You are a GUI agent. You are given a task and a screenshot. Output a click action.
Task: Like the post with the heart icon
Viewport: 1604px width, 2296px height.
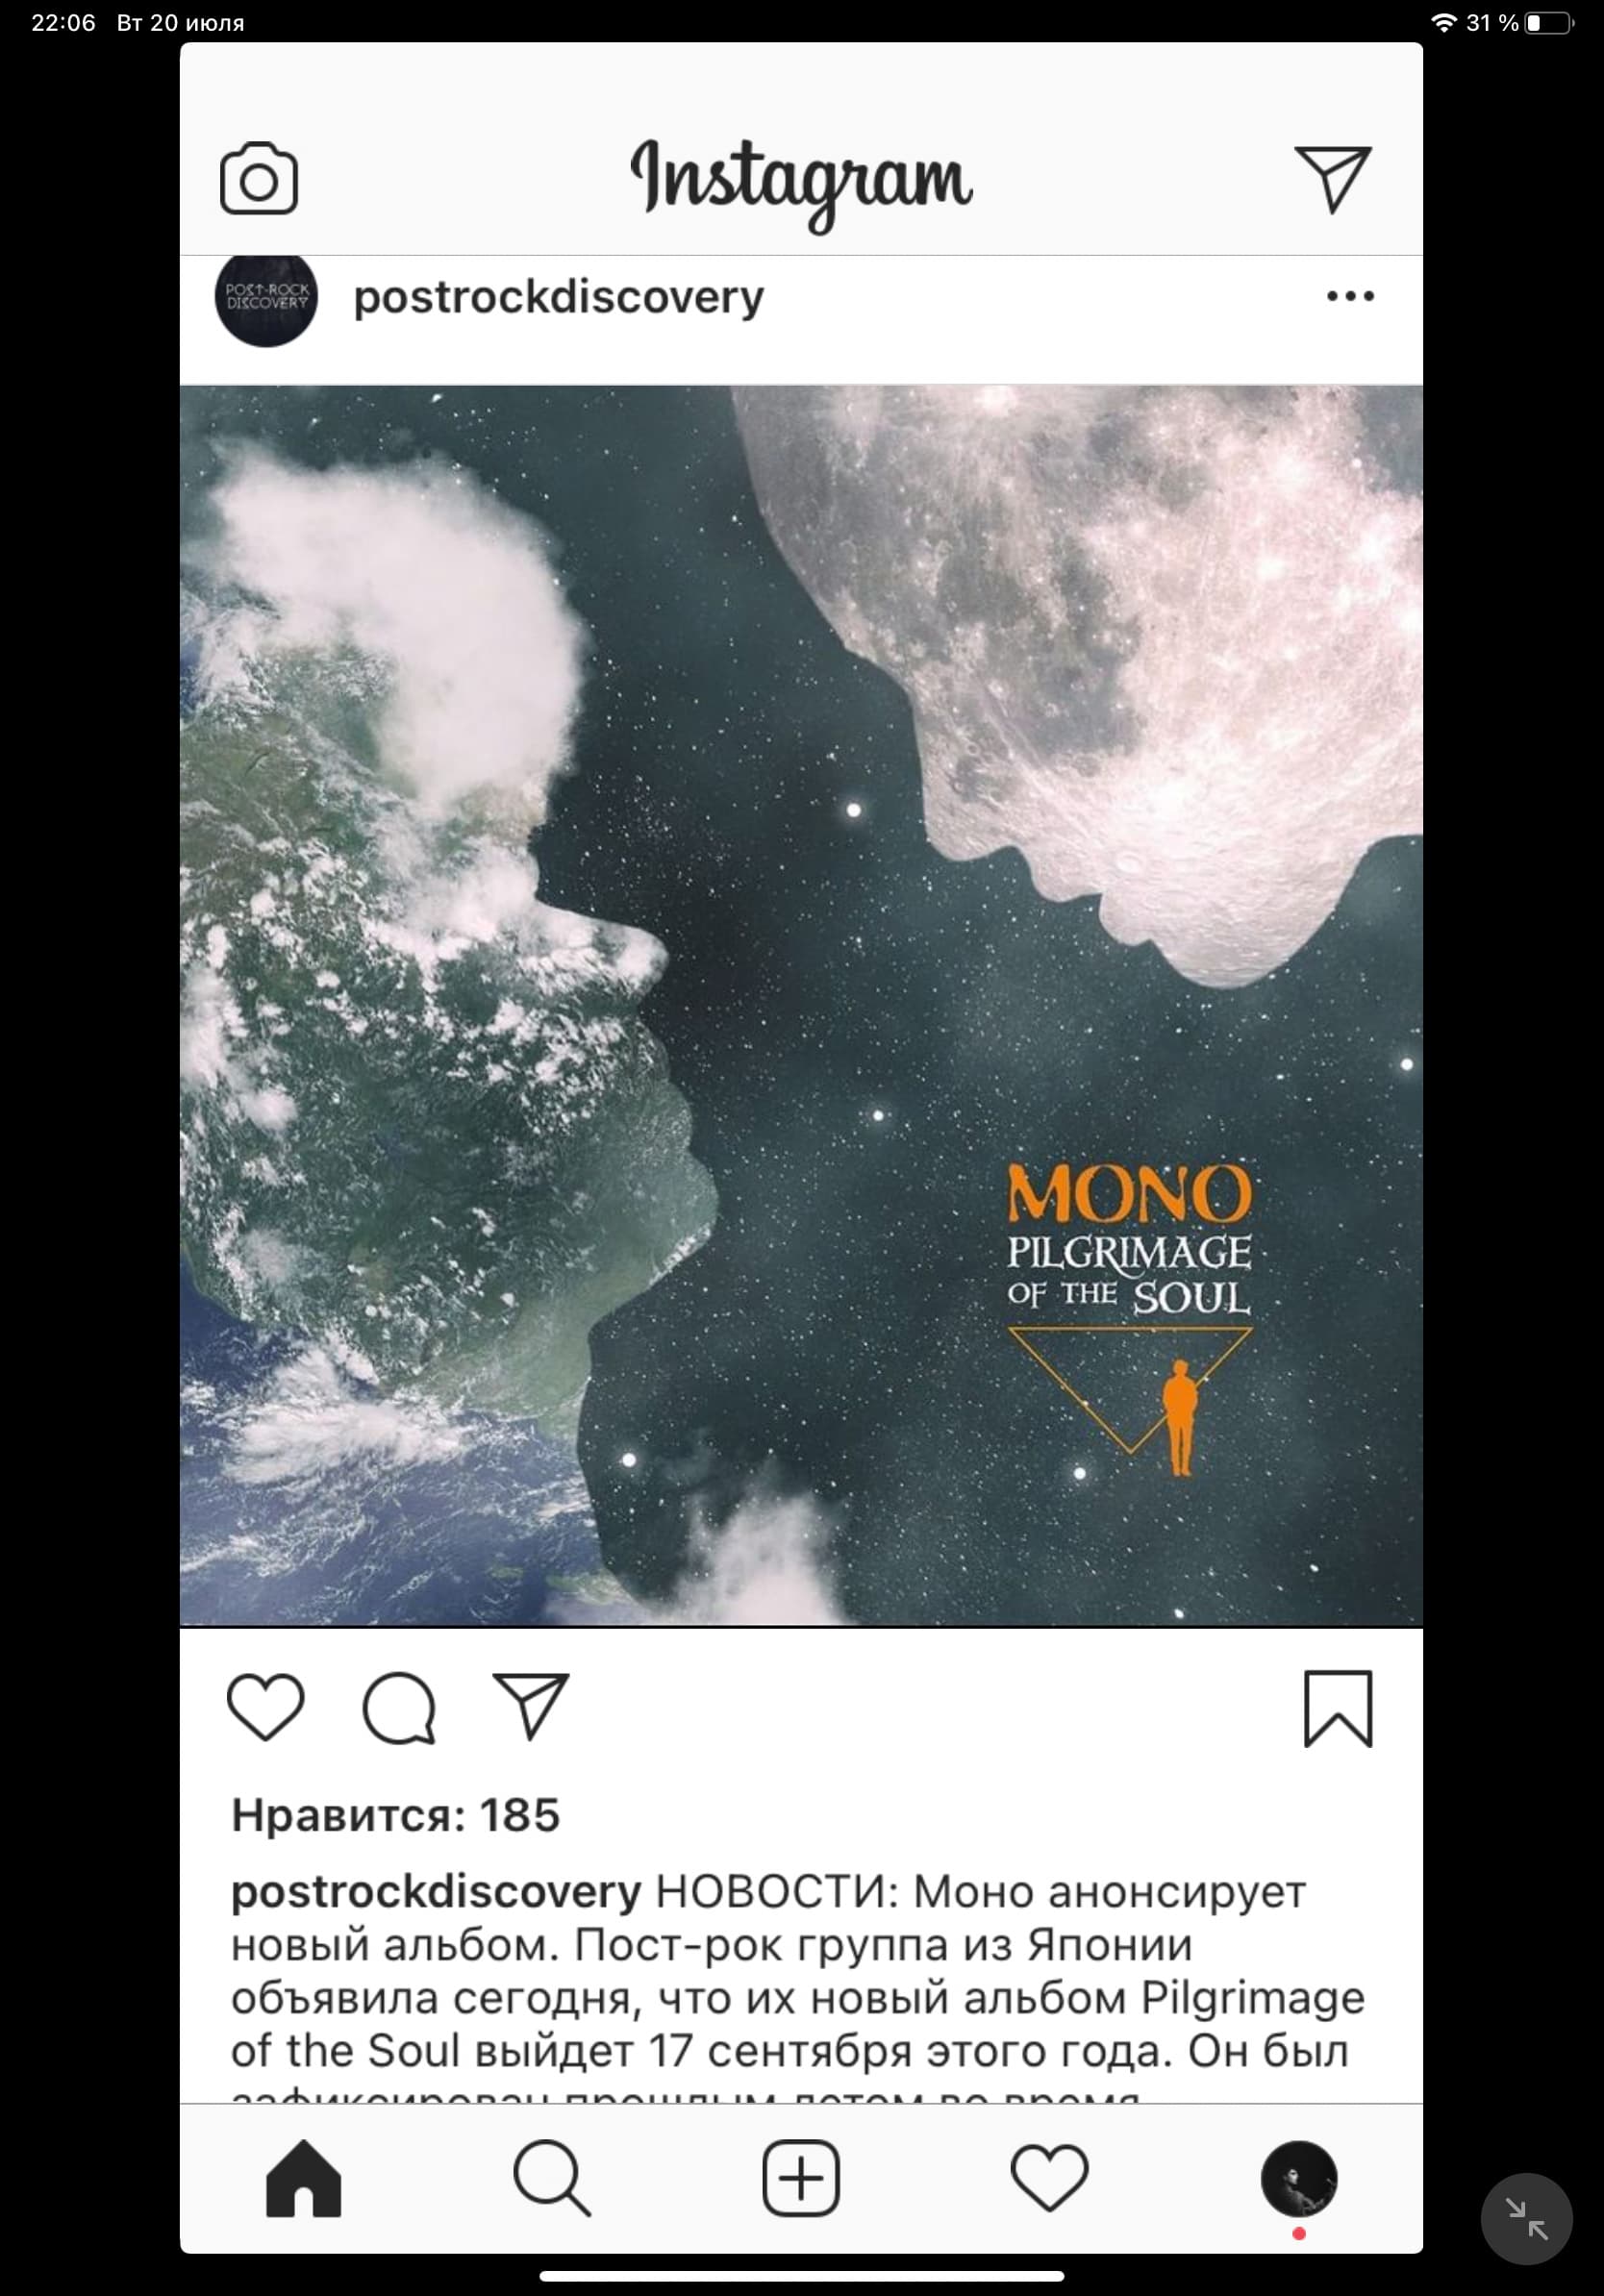click(266, 1707)
